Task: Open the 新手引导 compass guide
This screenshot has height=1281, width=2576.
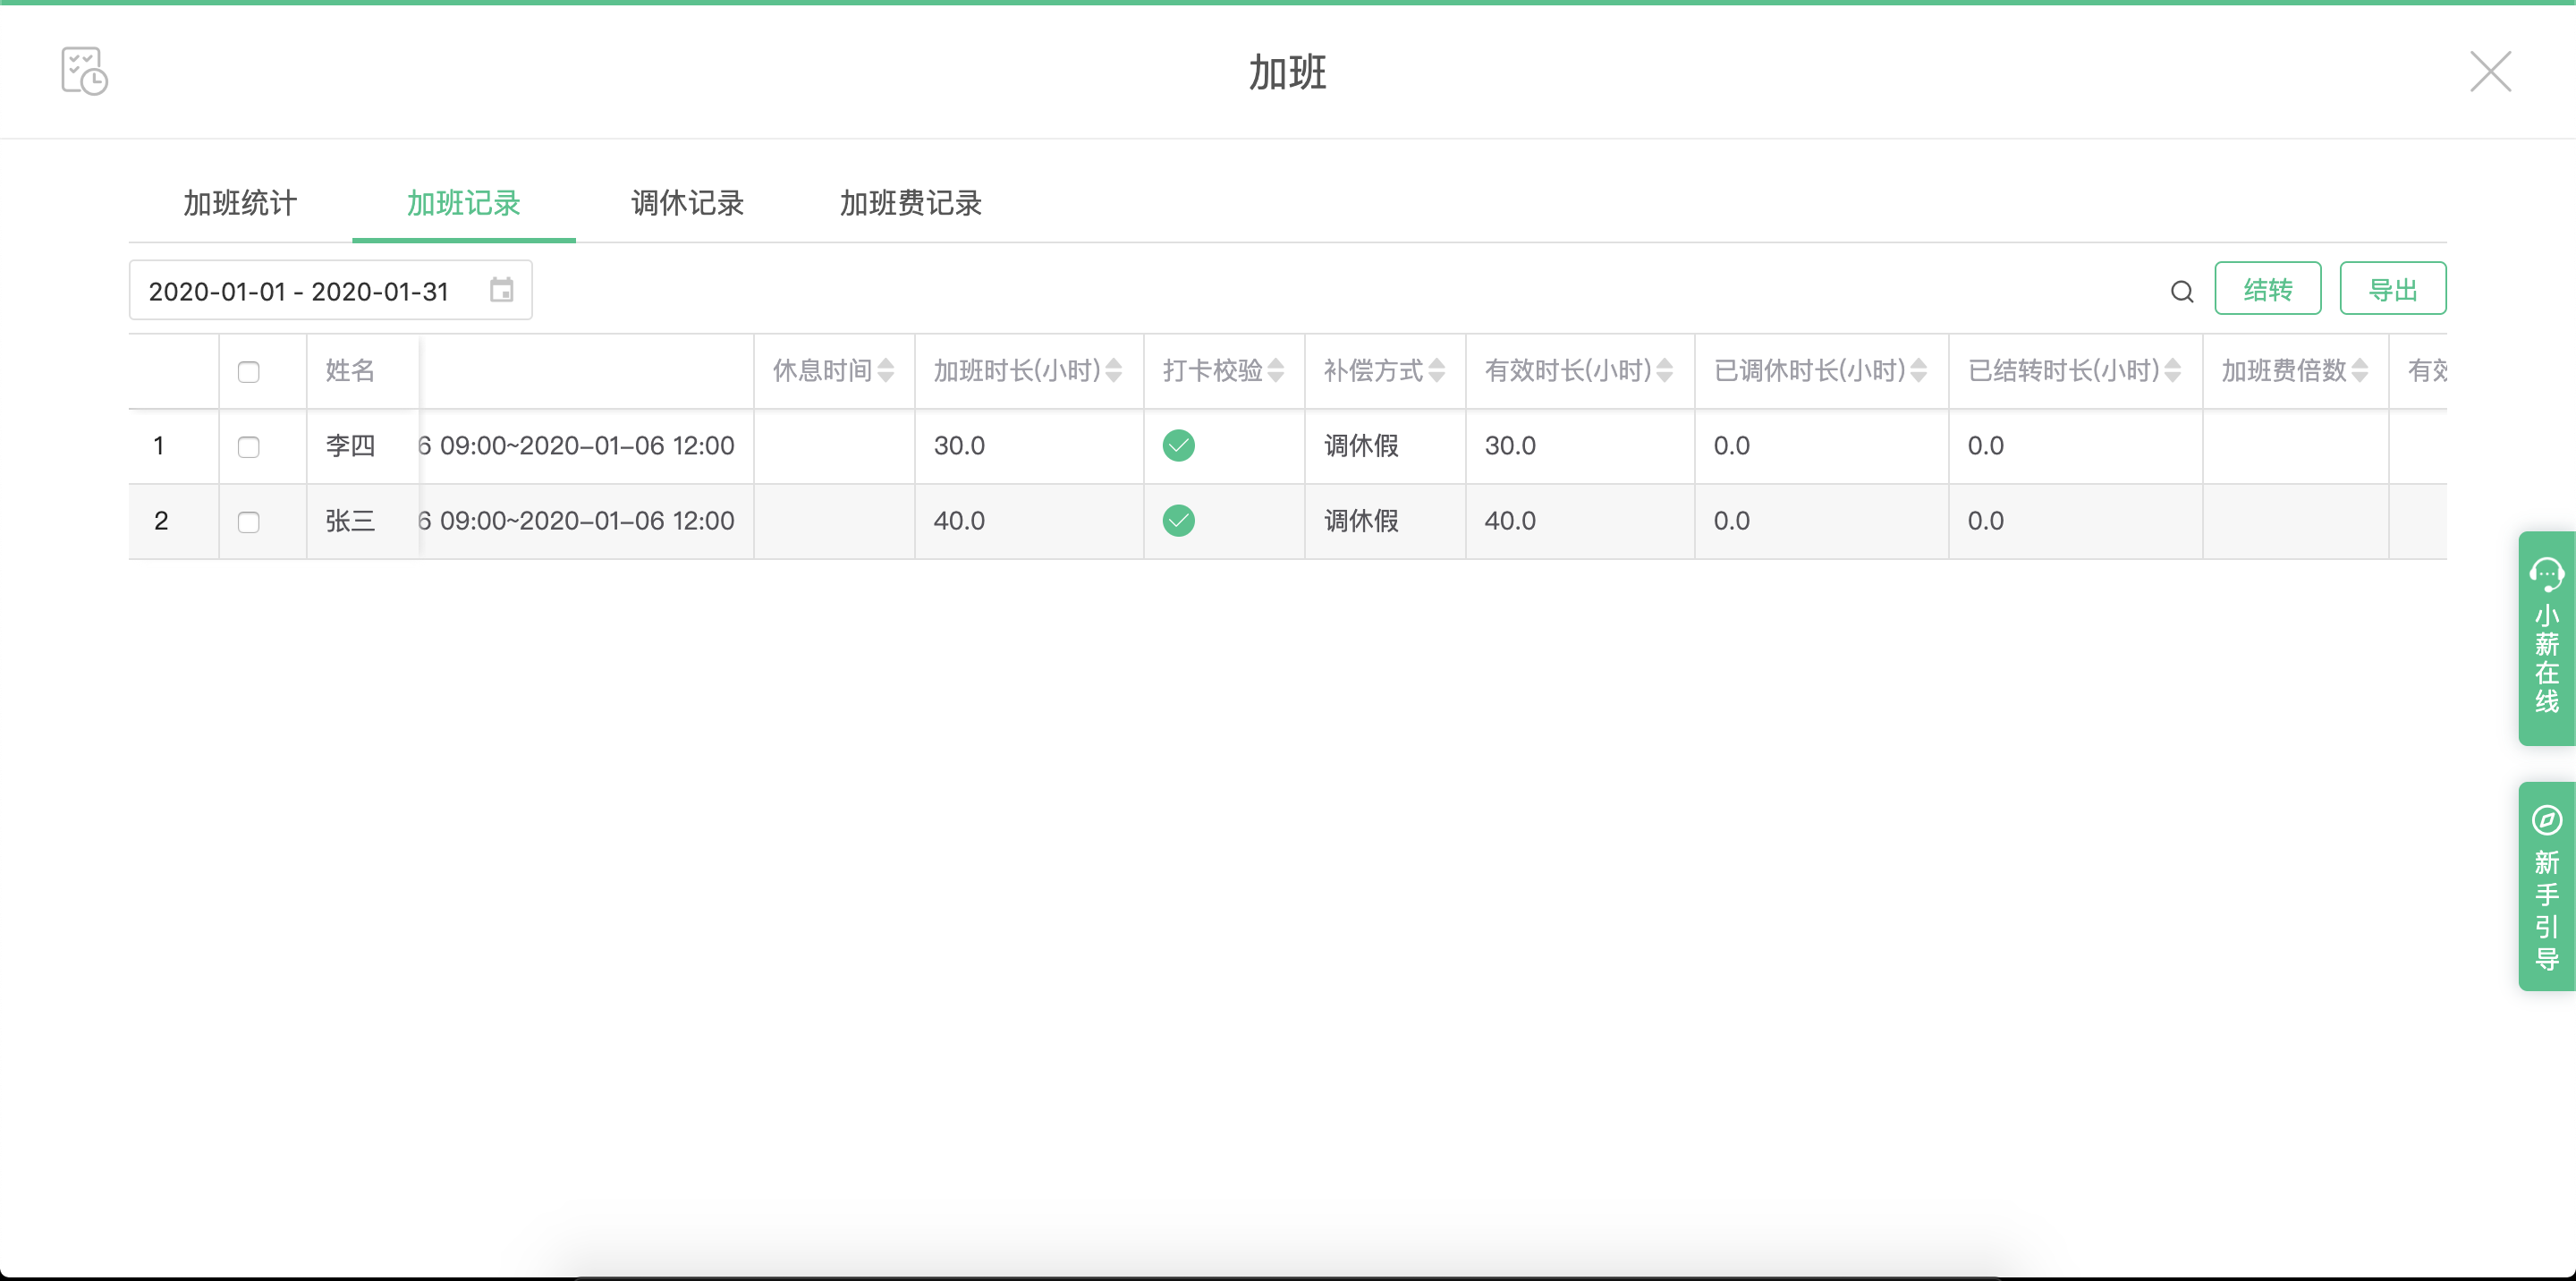Action: (x=2546, y=886)
